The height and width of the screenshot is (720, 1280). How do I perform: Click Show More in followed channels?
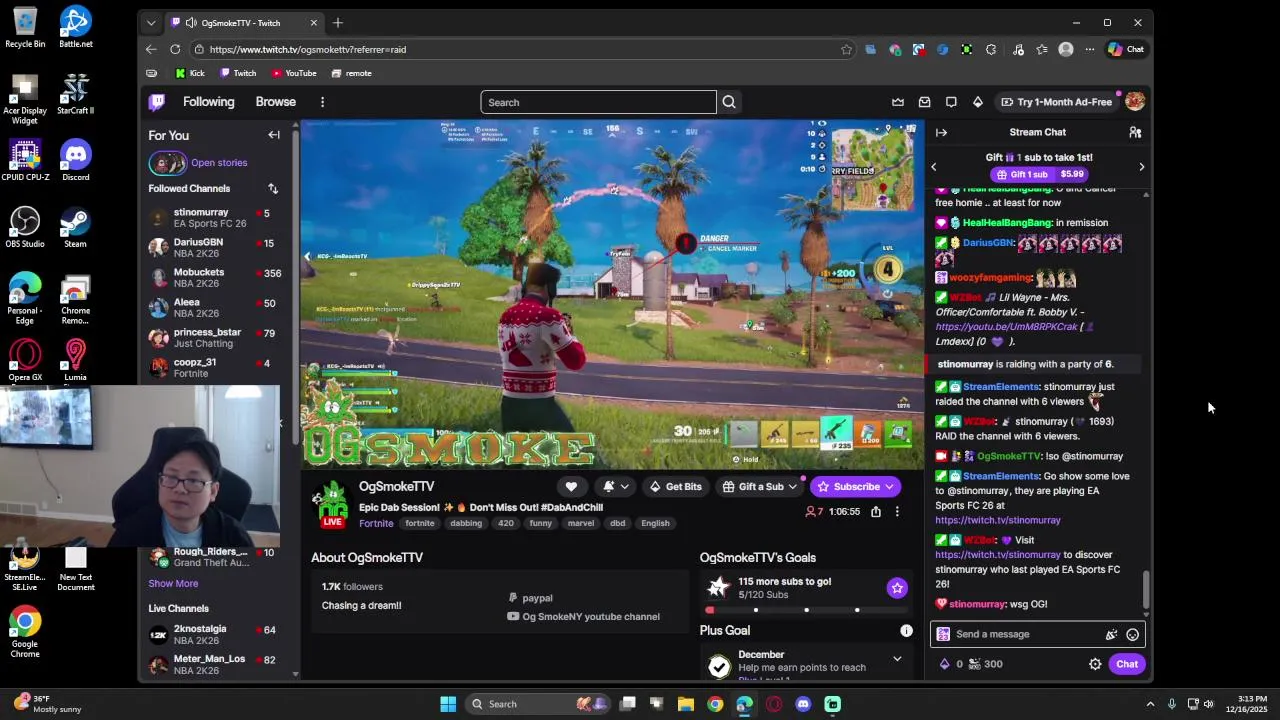pos(173,583)
